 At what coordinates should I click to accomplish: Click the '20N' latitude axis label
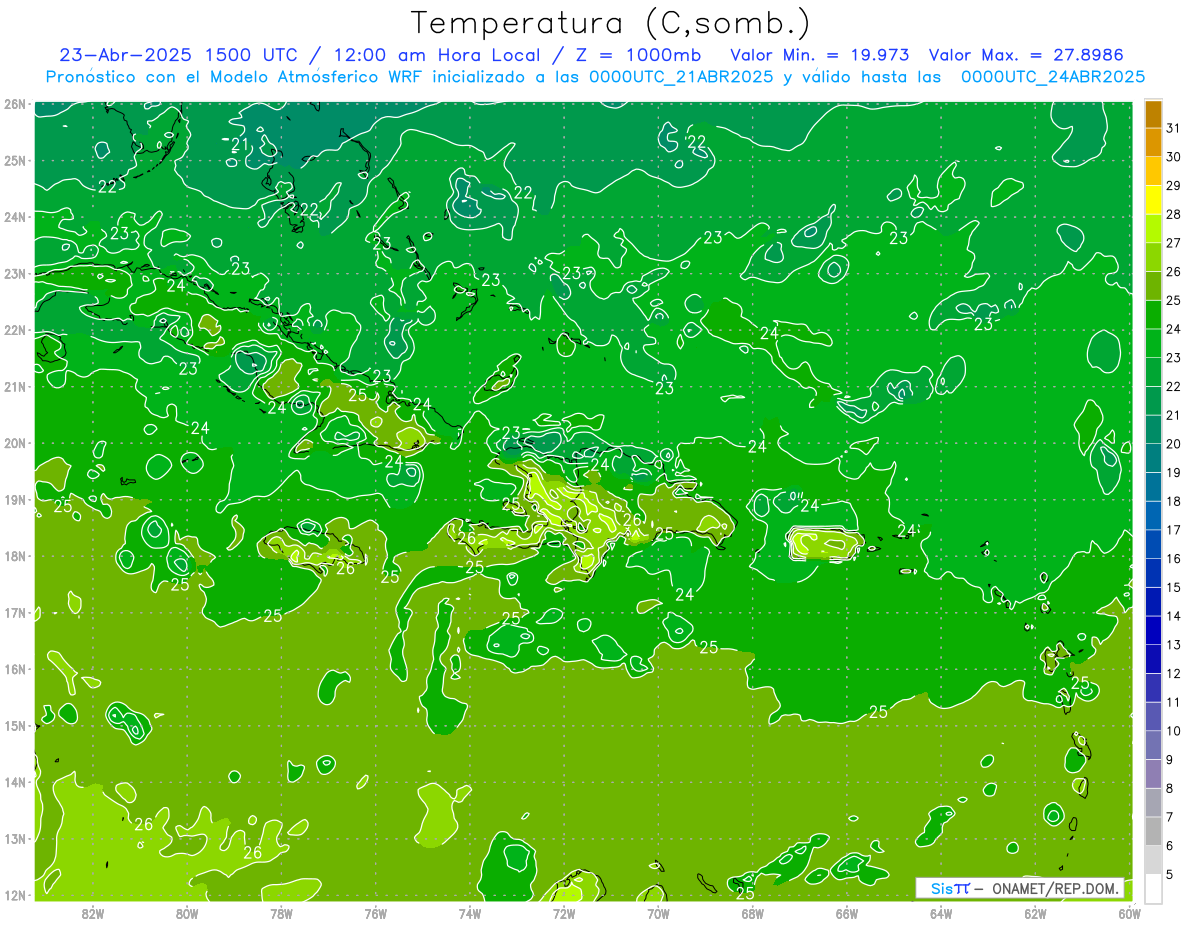click(x=15, y=443)
